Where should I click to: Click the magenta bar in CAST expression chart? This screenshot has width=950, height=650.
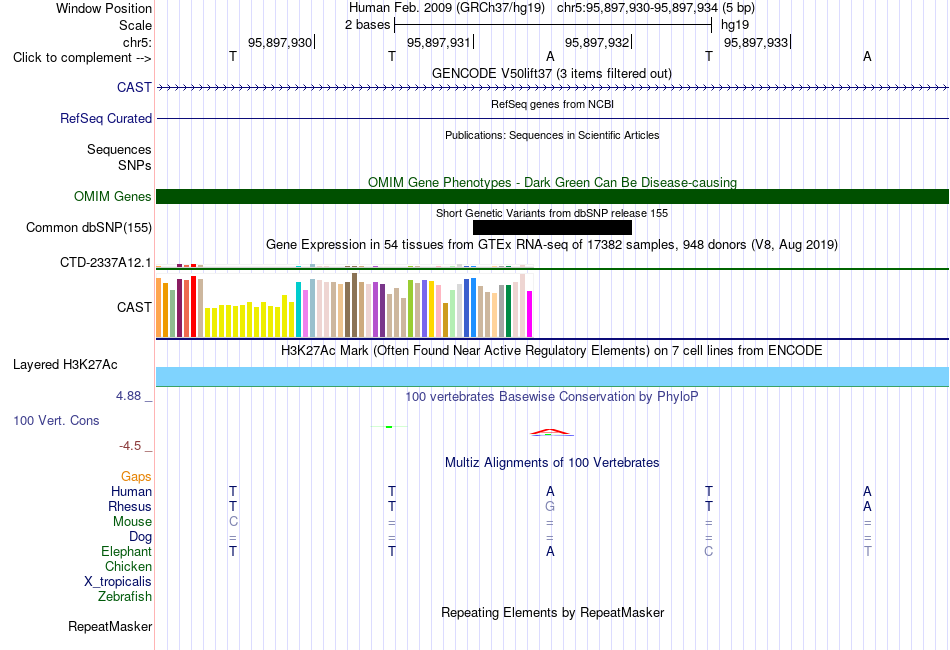click(x=530, y=314)
